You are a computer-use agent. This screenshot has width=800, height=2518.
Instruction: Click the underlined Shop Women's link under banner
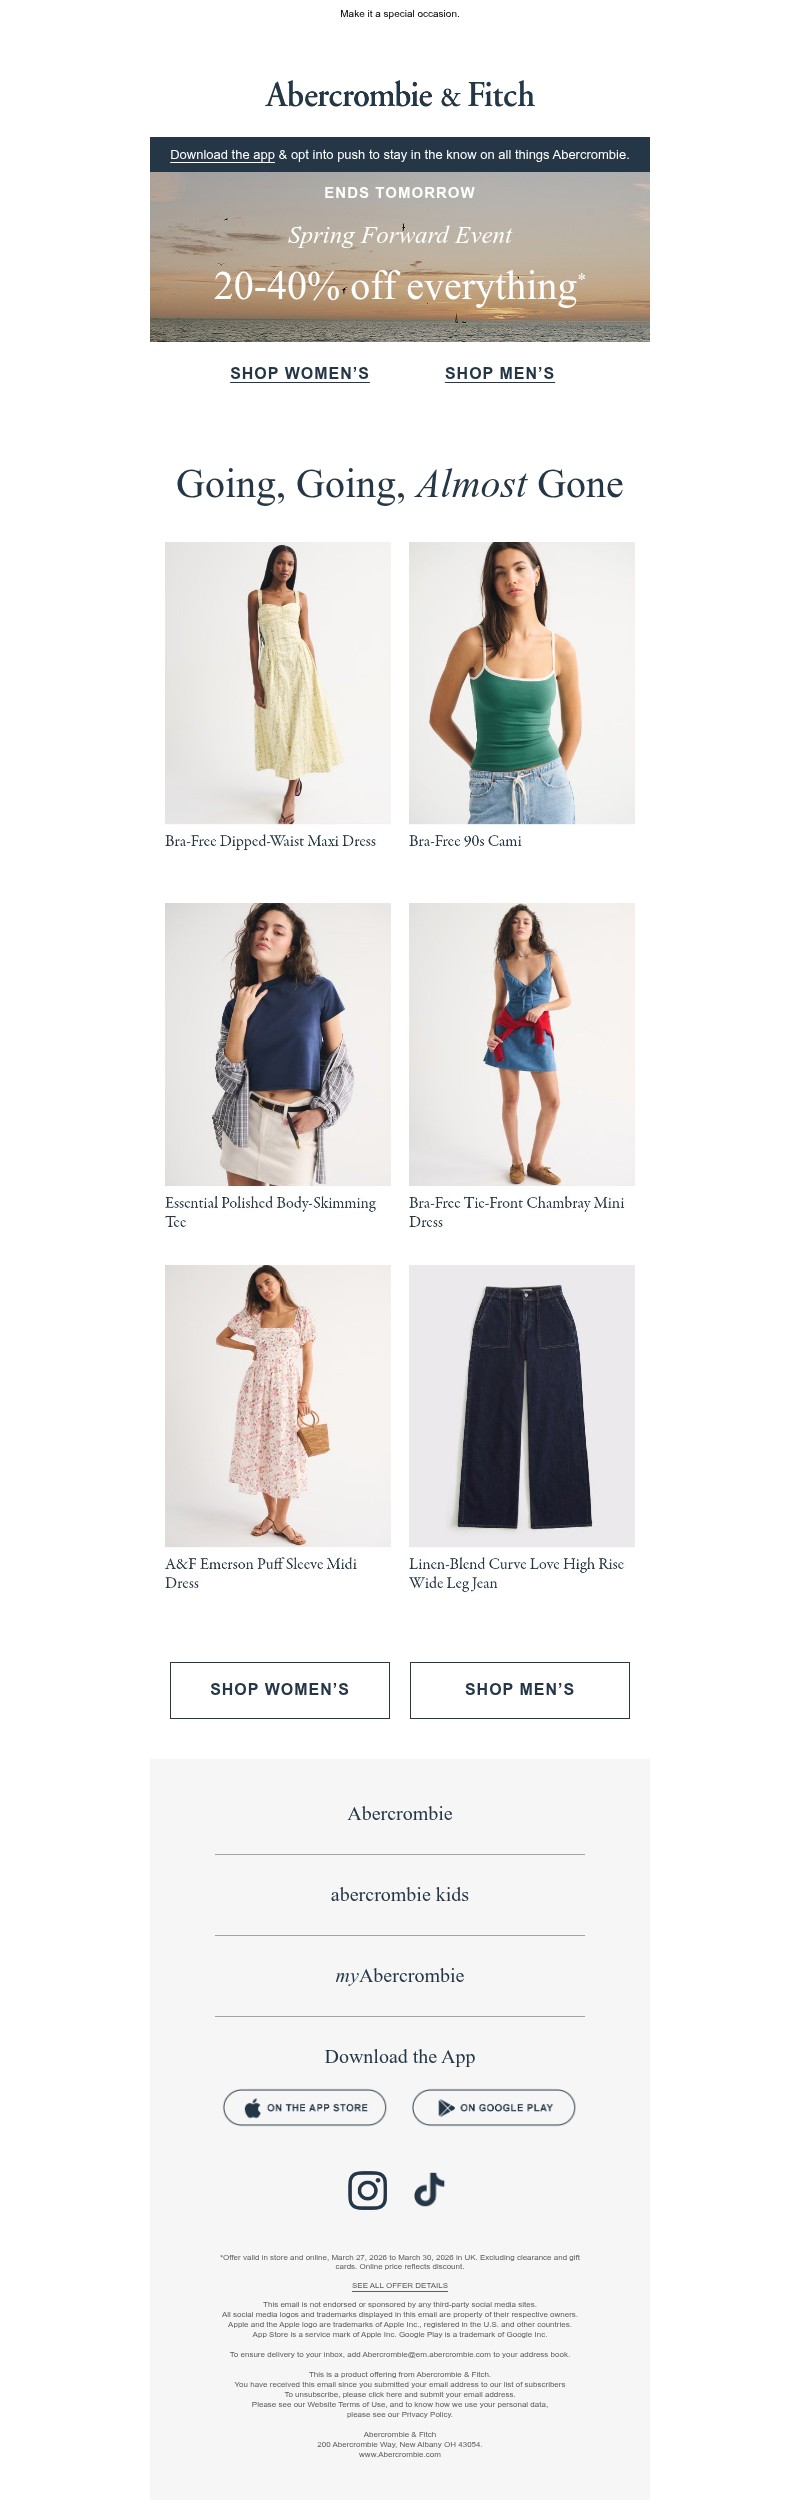tap(300, 373)
